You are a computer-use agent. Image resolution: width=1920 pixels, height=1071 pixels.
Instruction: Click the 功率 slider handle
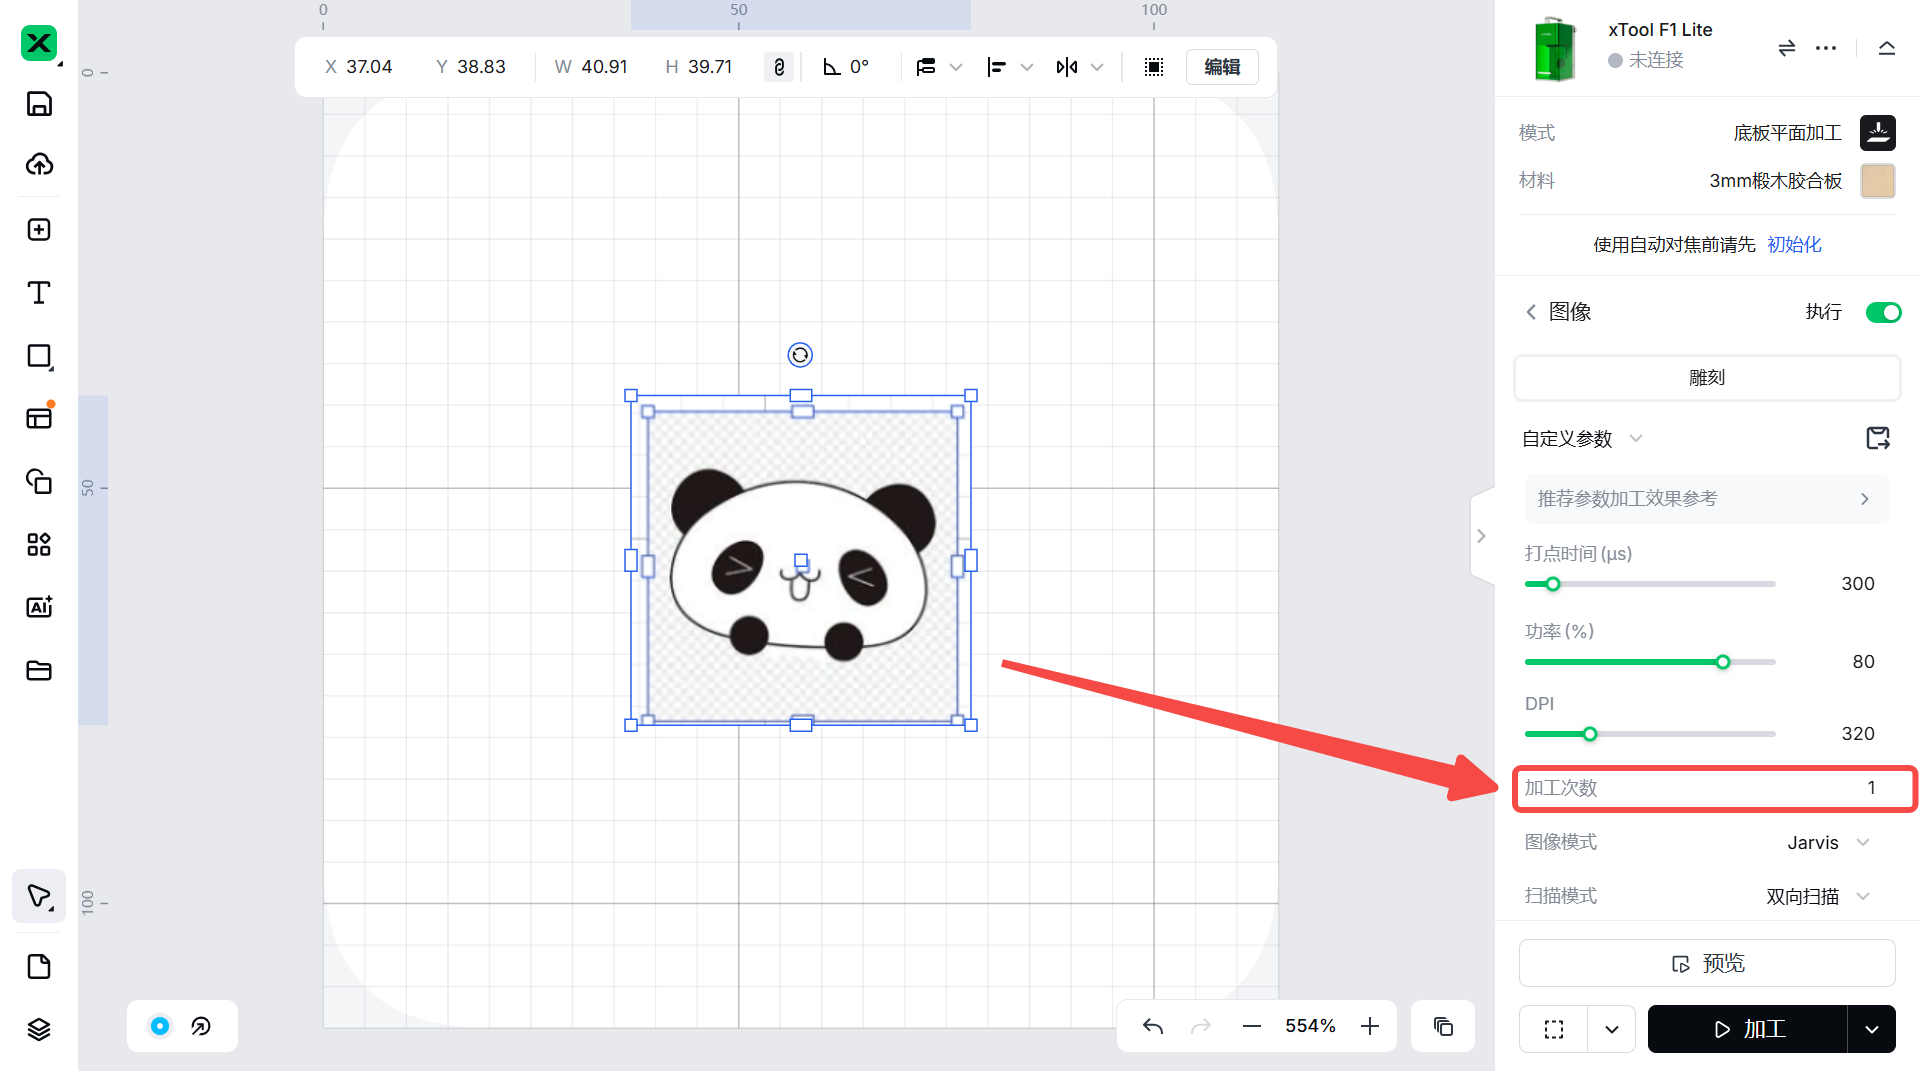1723,662
